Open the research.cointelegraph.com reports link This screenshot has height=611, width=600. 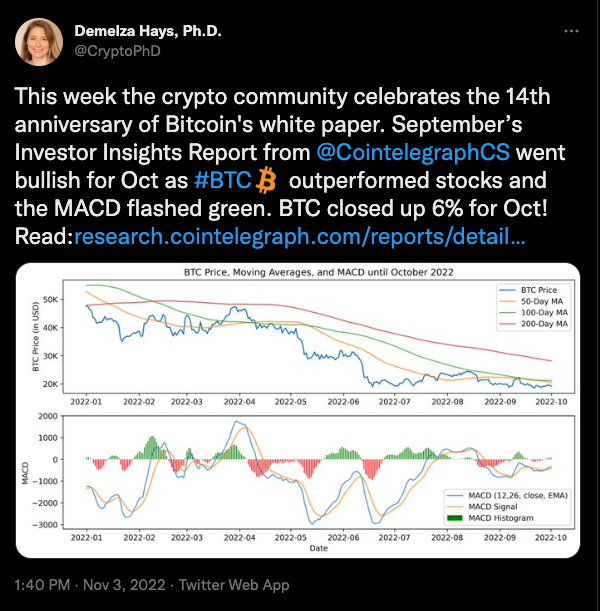(300, 236)
